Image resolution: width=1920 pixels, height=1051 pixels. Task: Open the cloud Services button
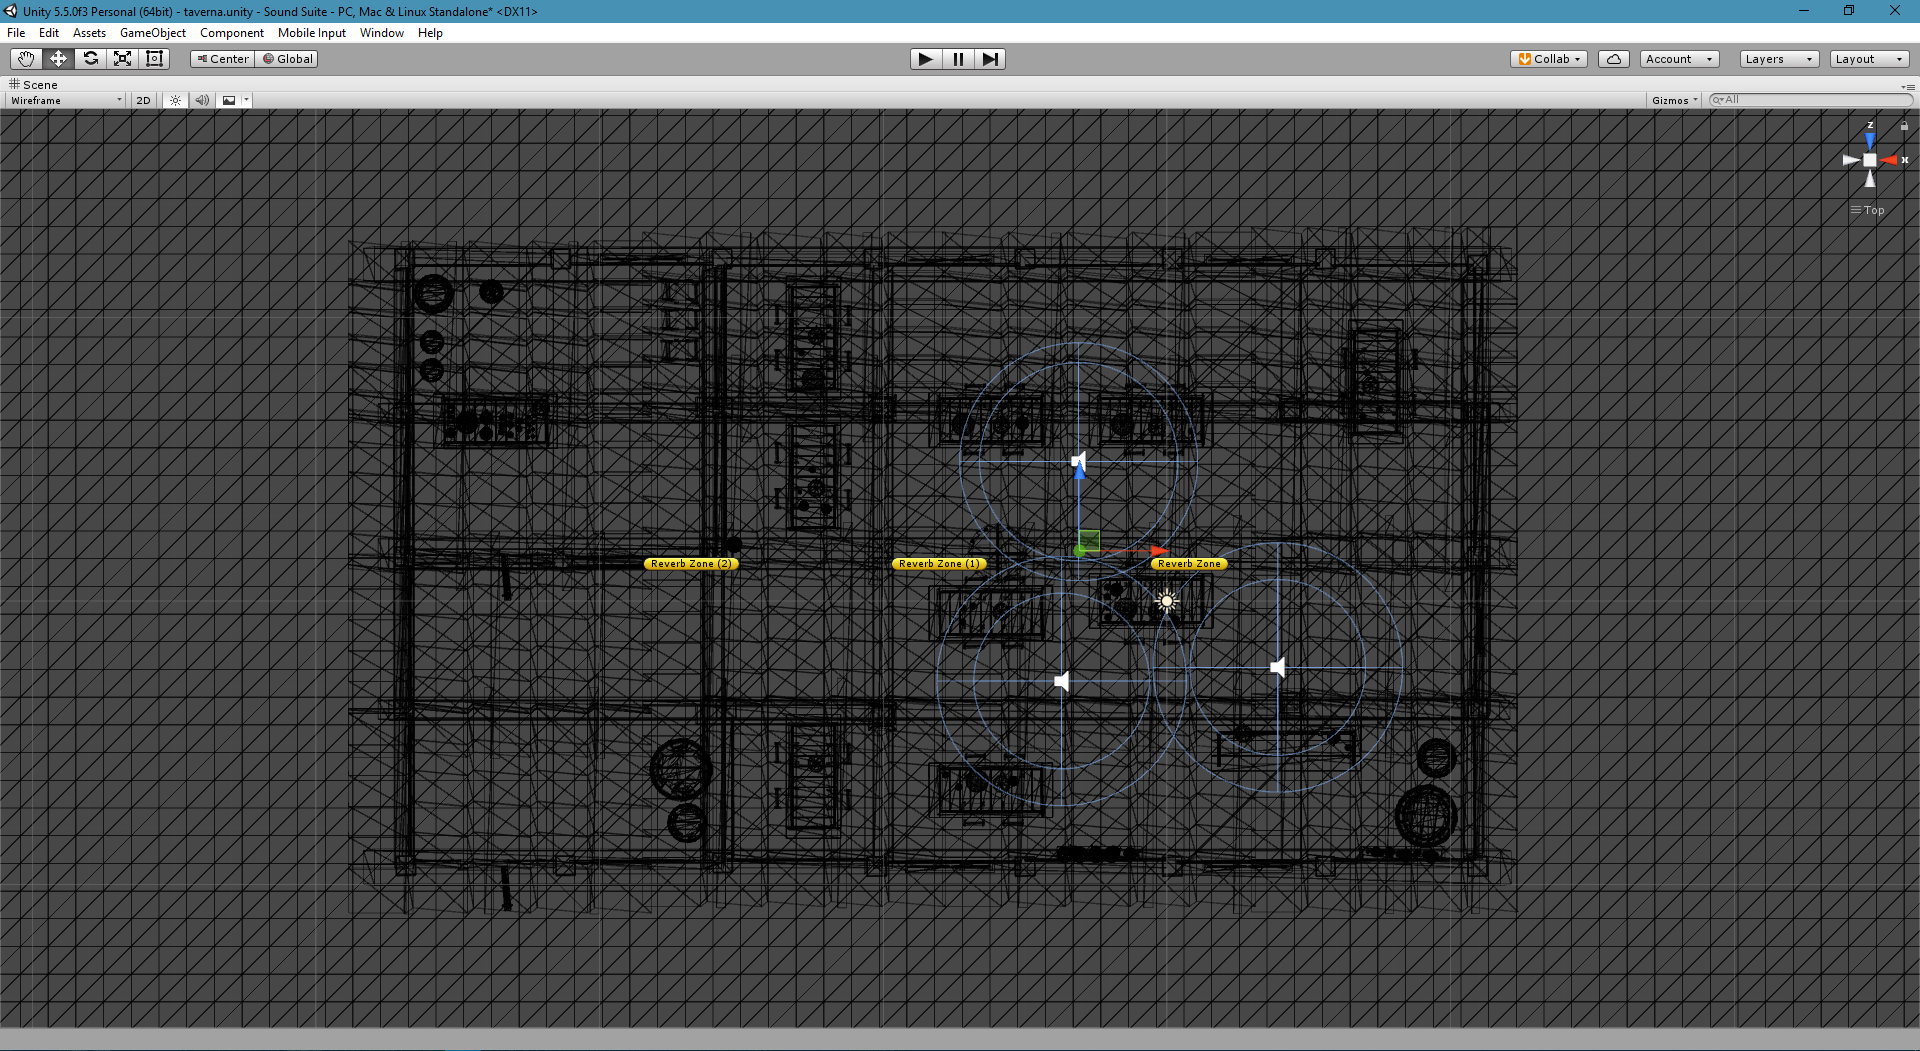coord(1613,59)
